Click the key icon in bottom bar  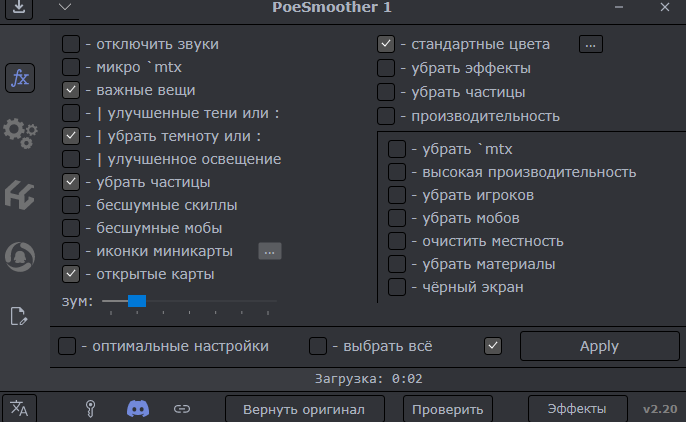pos(90,409)
